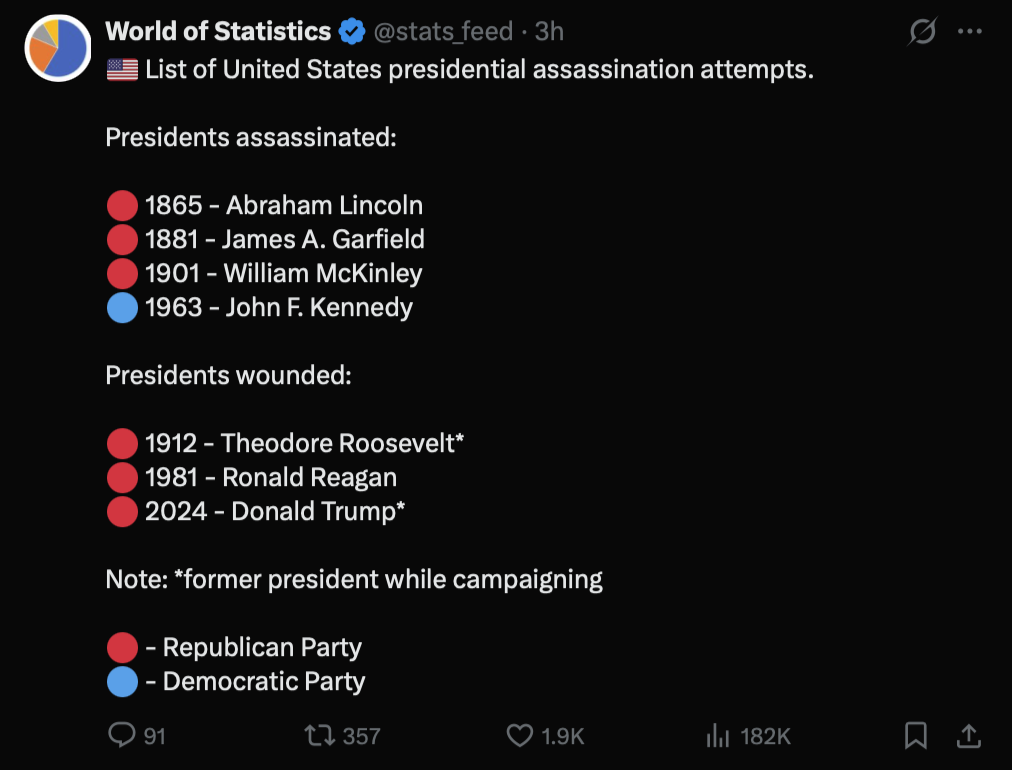Click the 182K views count
Viewport: 1012px width, 770px height.
(766, 737)
